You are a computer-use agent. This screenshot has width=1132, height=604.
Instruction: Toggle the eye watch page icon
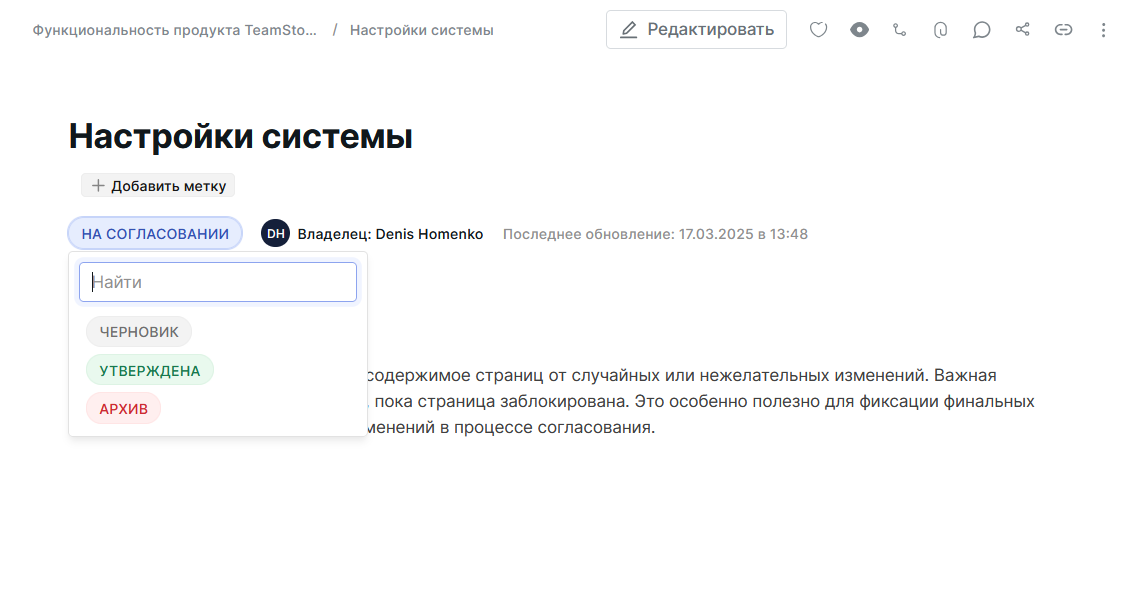click(859, 30)
